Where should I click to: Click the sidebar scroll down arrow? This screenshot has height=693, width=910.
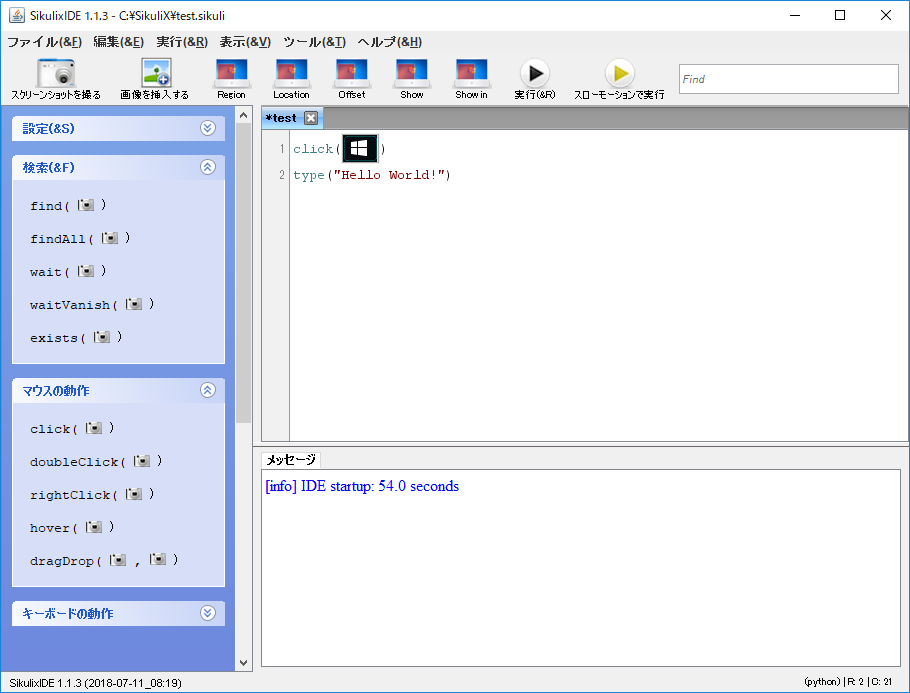(244, 663)
